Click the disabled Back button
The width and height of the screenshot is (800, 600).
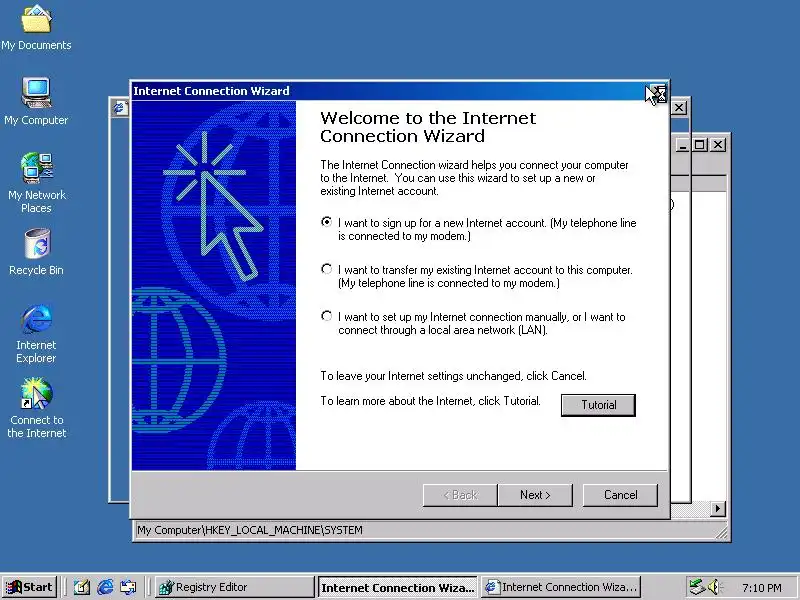(x=460, y=495)
